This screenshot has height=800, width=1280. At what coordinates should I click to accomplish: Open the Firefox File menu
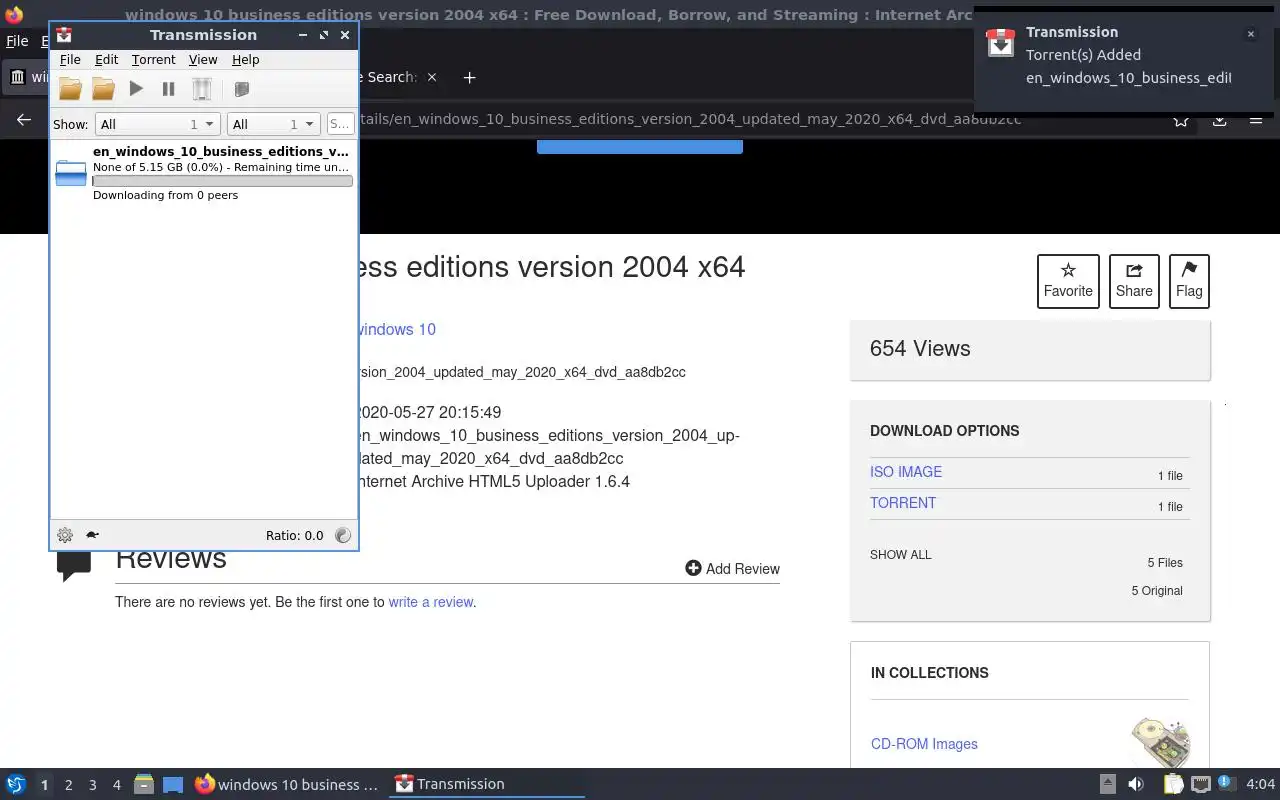tap(17, 41)
